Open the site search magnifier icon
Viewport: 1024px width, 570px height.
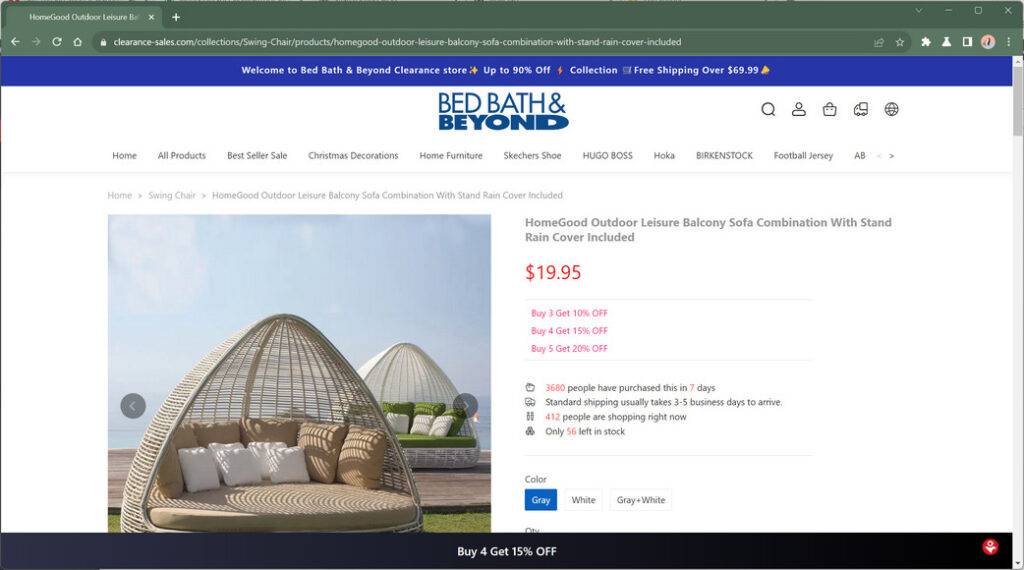(768, 109)
